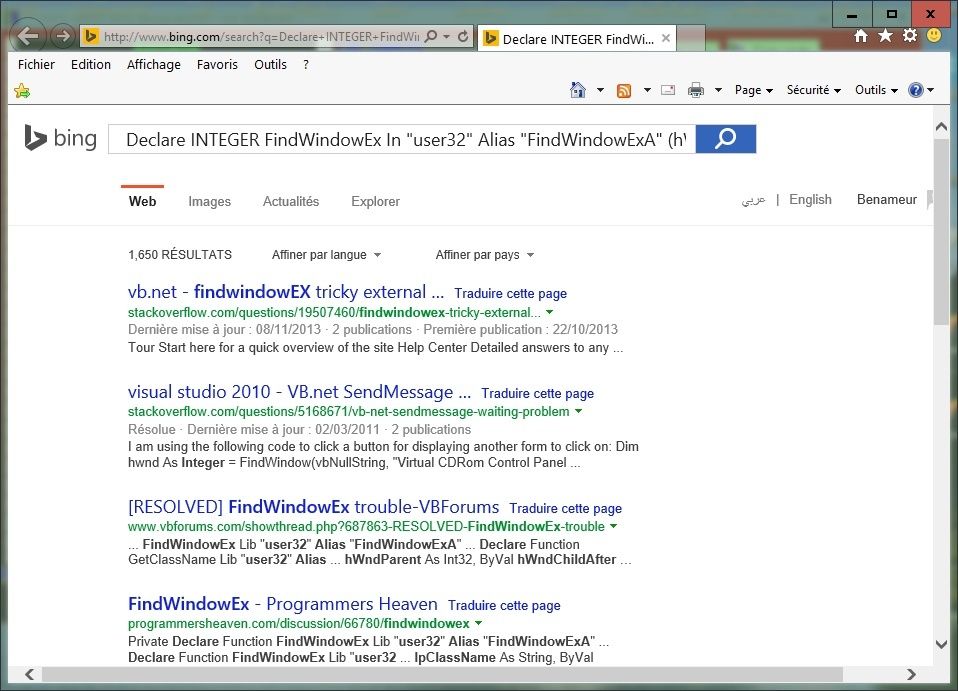Open Affiner par pays dropdown
The width and height of the screenshot is (958, 691).
click(x=484, y=255)
